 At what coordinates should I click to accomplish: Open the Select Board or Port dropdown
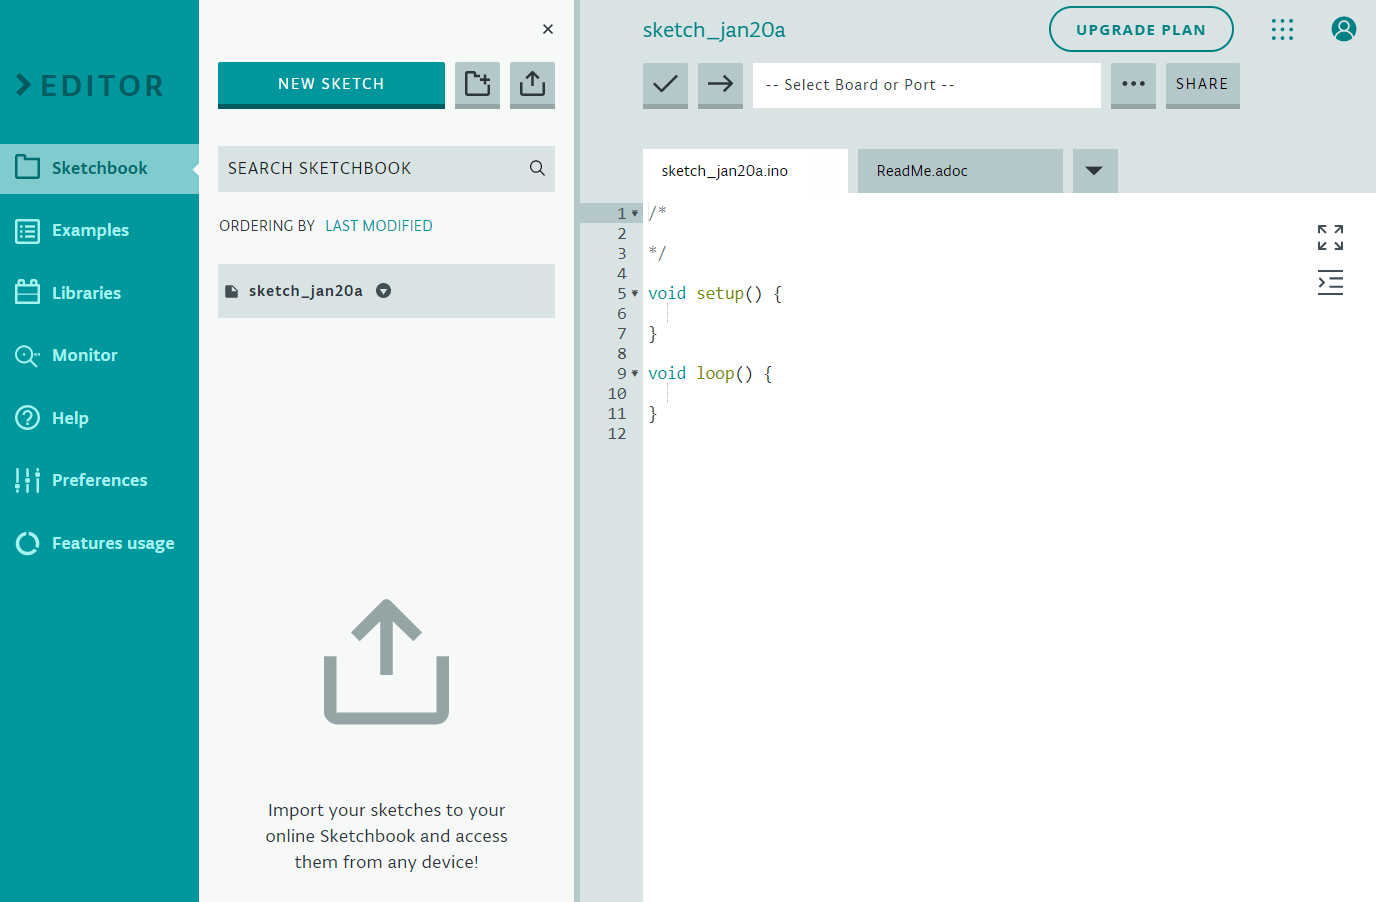(927, 85)
